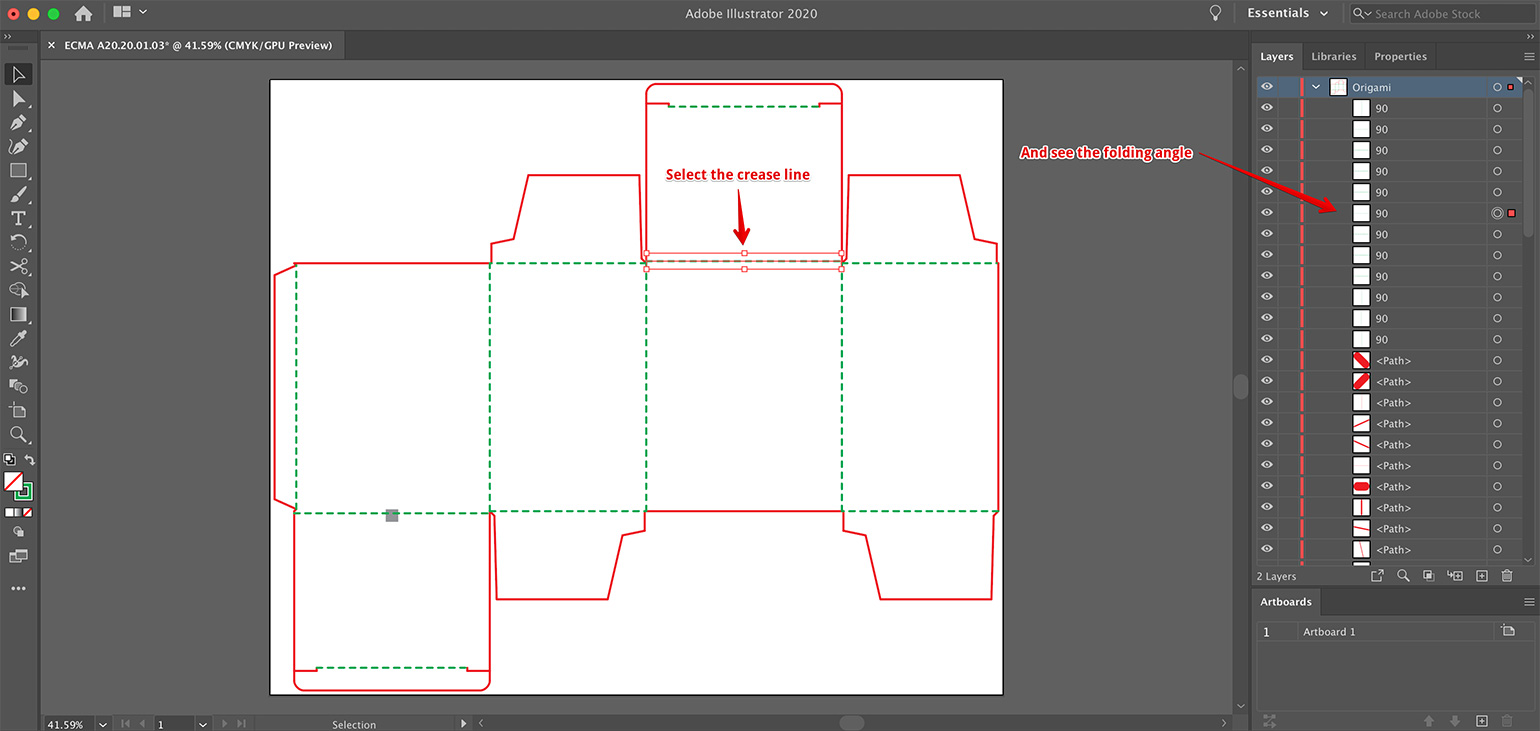Open the Essentials workspace dropdown
Screen dimensions: 1540x731
[1288, 13]
